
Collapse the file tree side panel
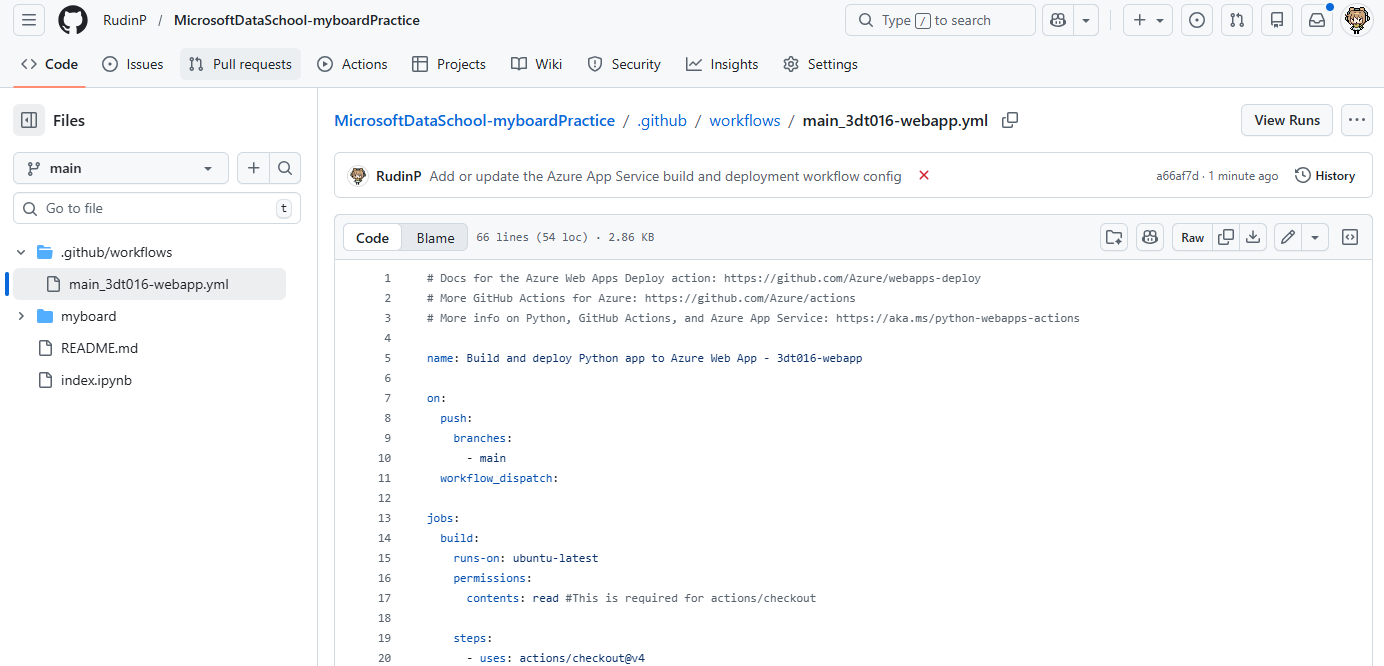pos(29,120)
